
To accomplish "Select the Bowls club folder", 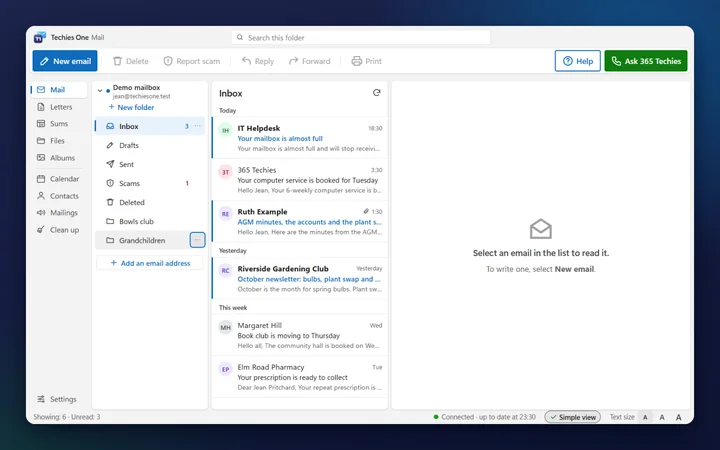I will pyautogui.click(x=150, y=221).
